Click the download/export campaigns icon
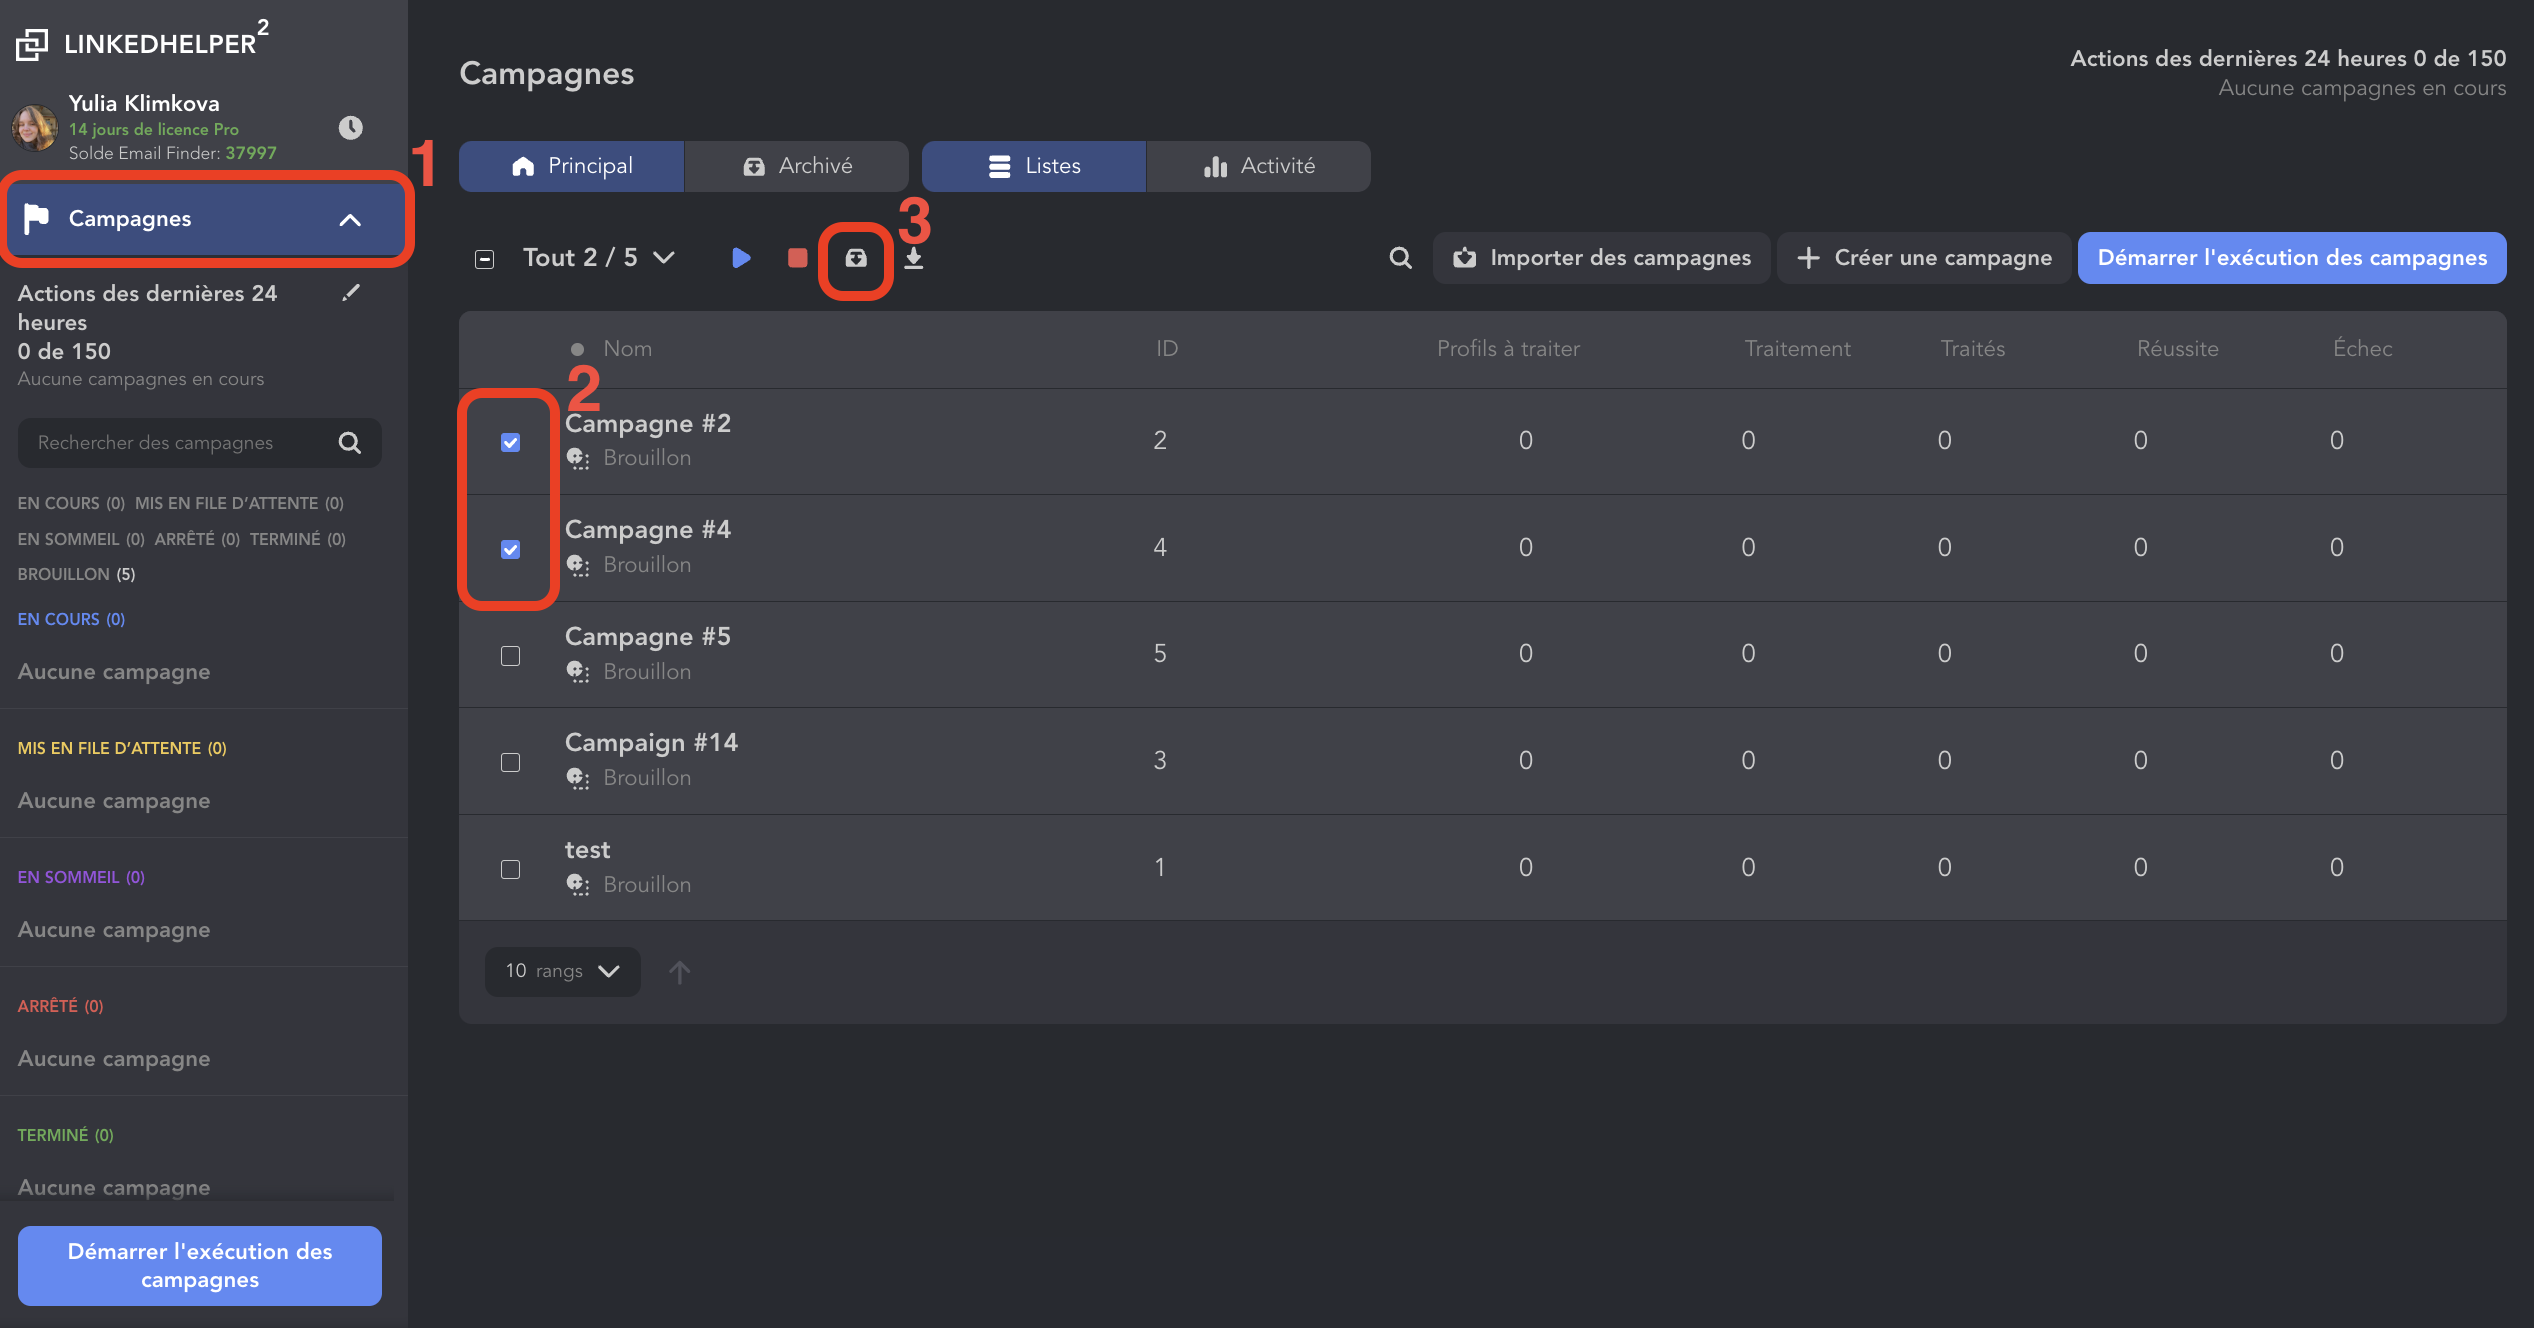Screen dimensions: 2534x1328 [913, 258]
